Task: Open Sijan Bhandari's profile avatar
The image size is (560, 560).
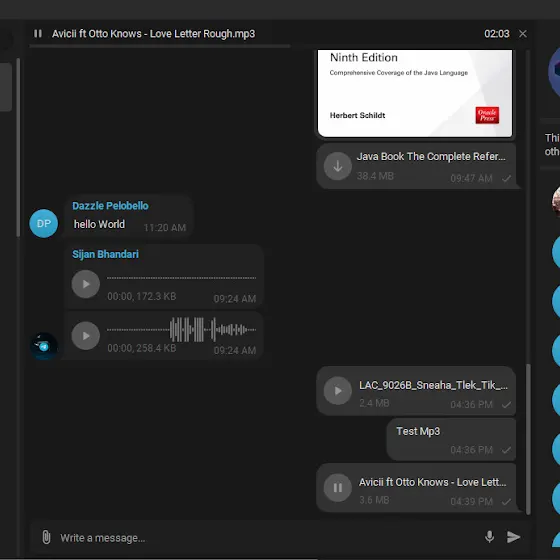Action: tap(44, 346)
